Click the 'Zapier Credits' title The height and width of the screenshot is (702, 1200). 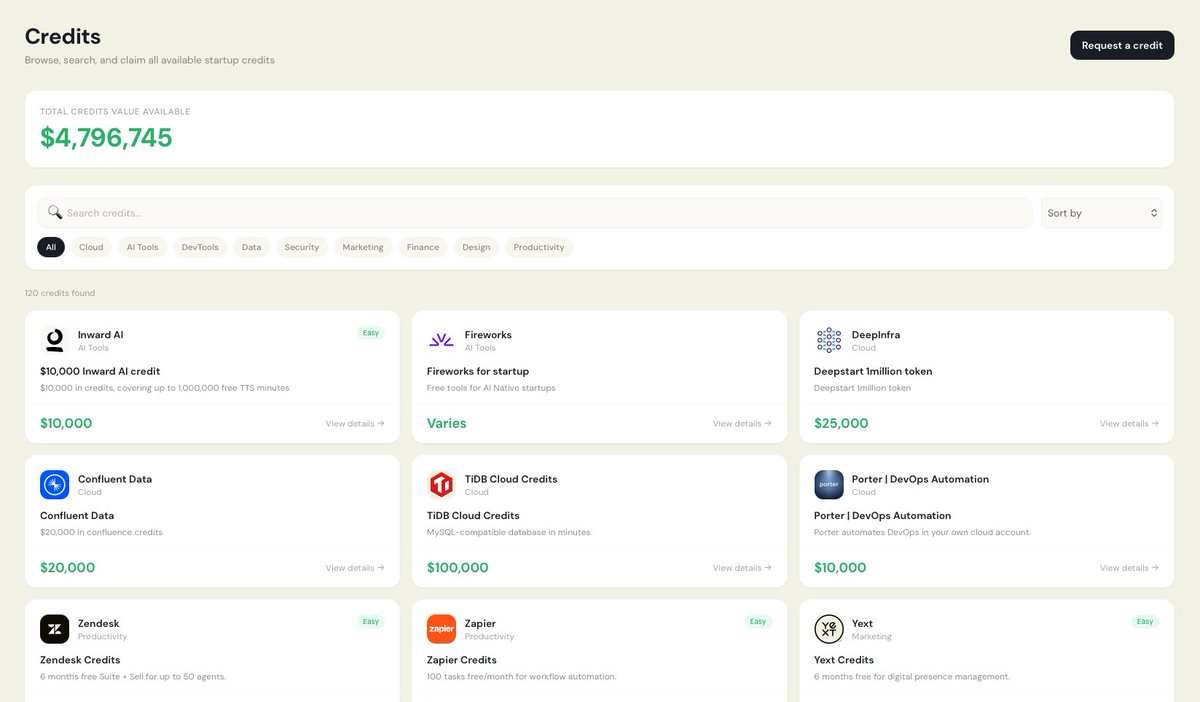(462, 660)
